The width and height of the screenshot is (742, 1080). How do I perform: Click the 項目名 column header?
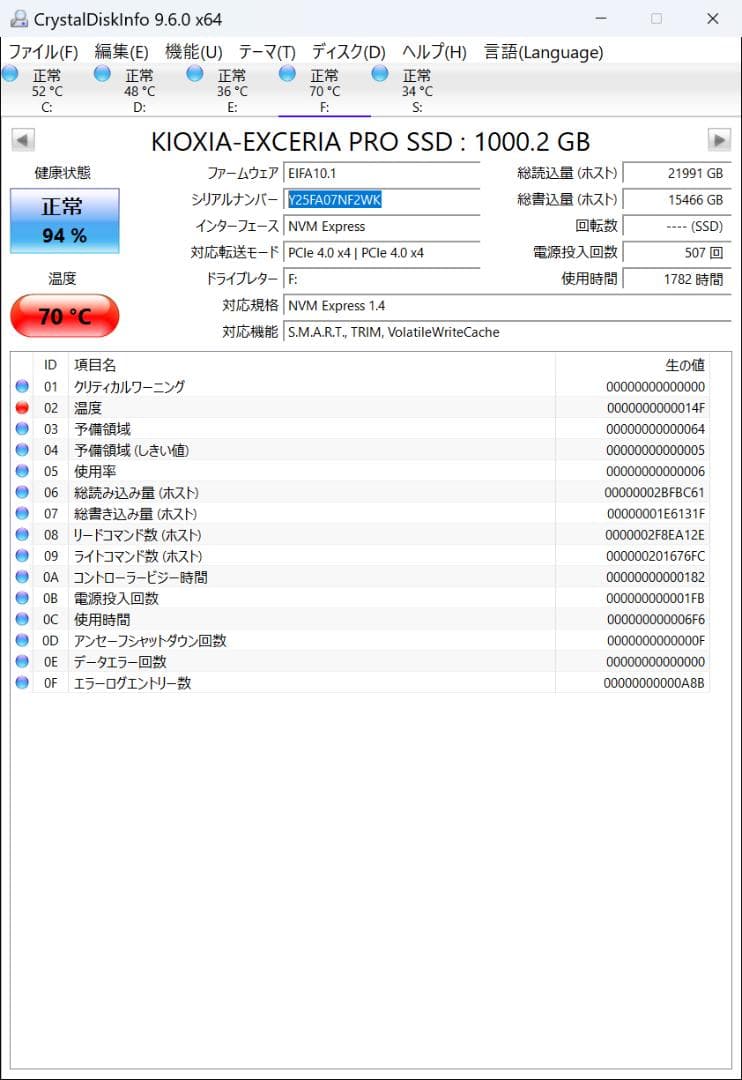tap(311, 364)
